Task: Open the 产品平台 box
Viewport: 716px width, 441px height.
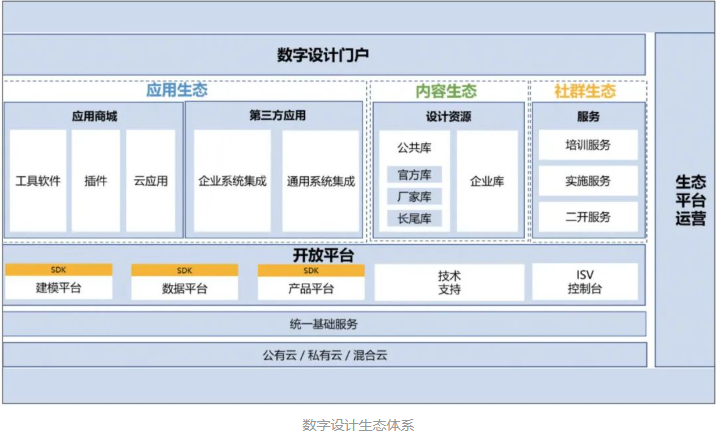Action: tap(311, 289)
